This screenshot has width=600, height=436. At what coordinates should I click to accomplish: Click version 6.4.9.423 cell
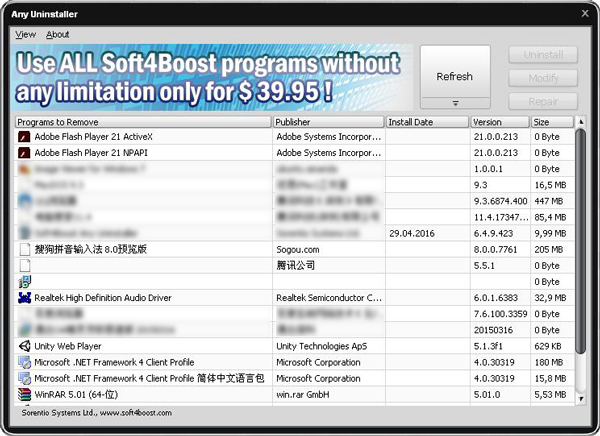tap(500, 234)
